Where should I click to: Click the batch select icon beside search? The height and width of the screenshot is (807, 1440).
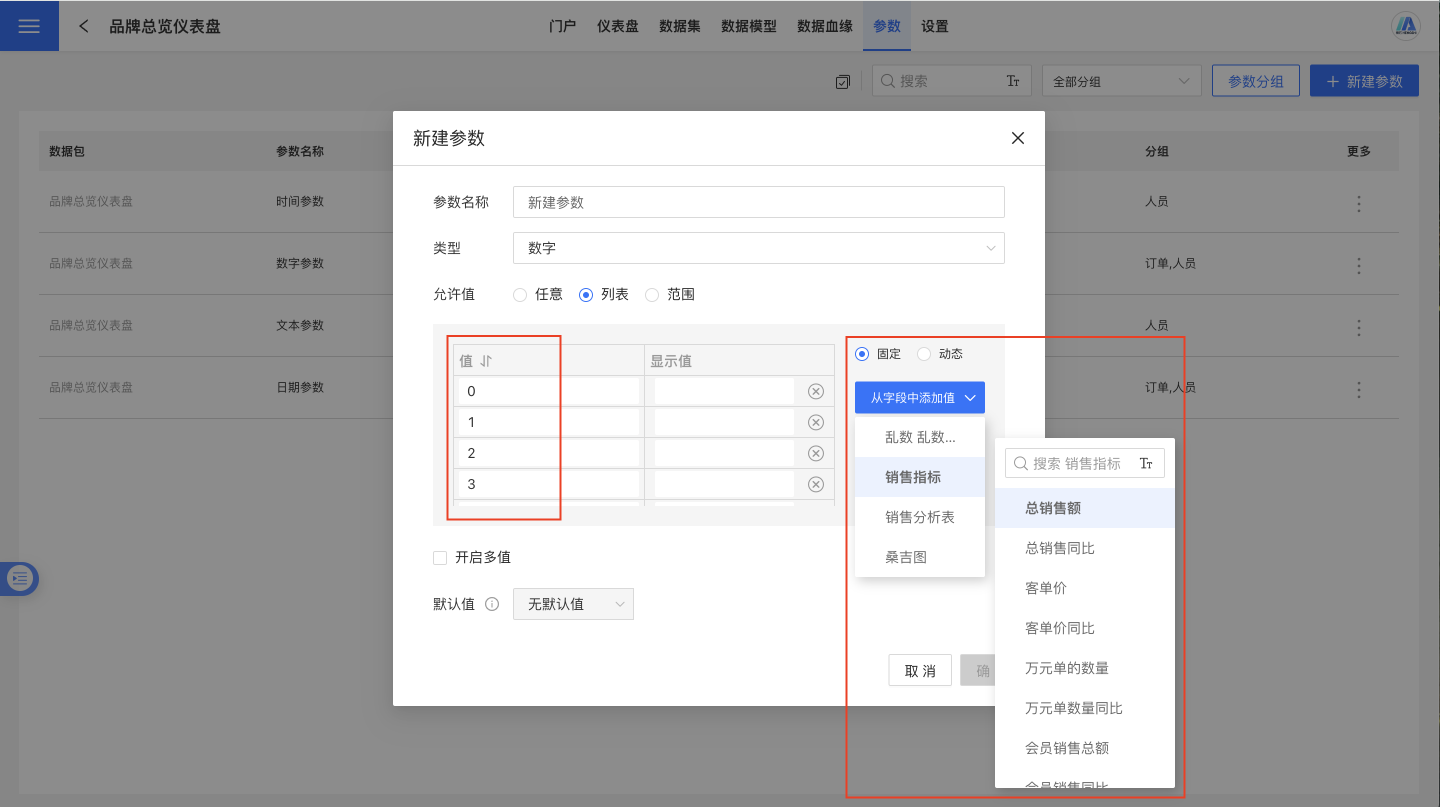coord(842,82)
